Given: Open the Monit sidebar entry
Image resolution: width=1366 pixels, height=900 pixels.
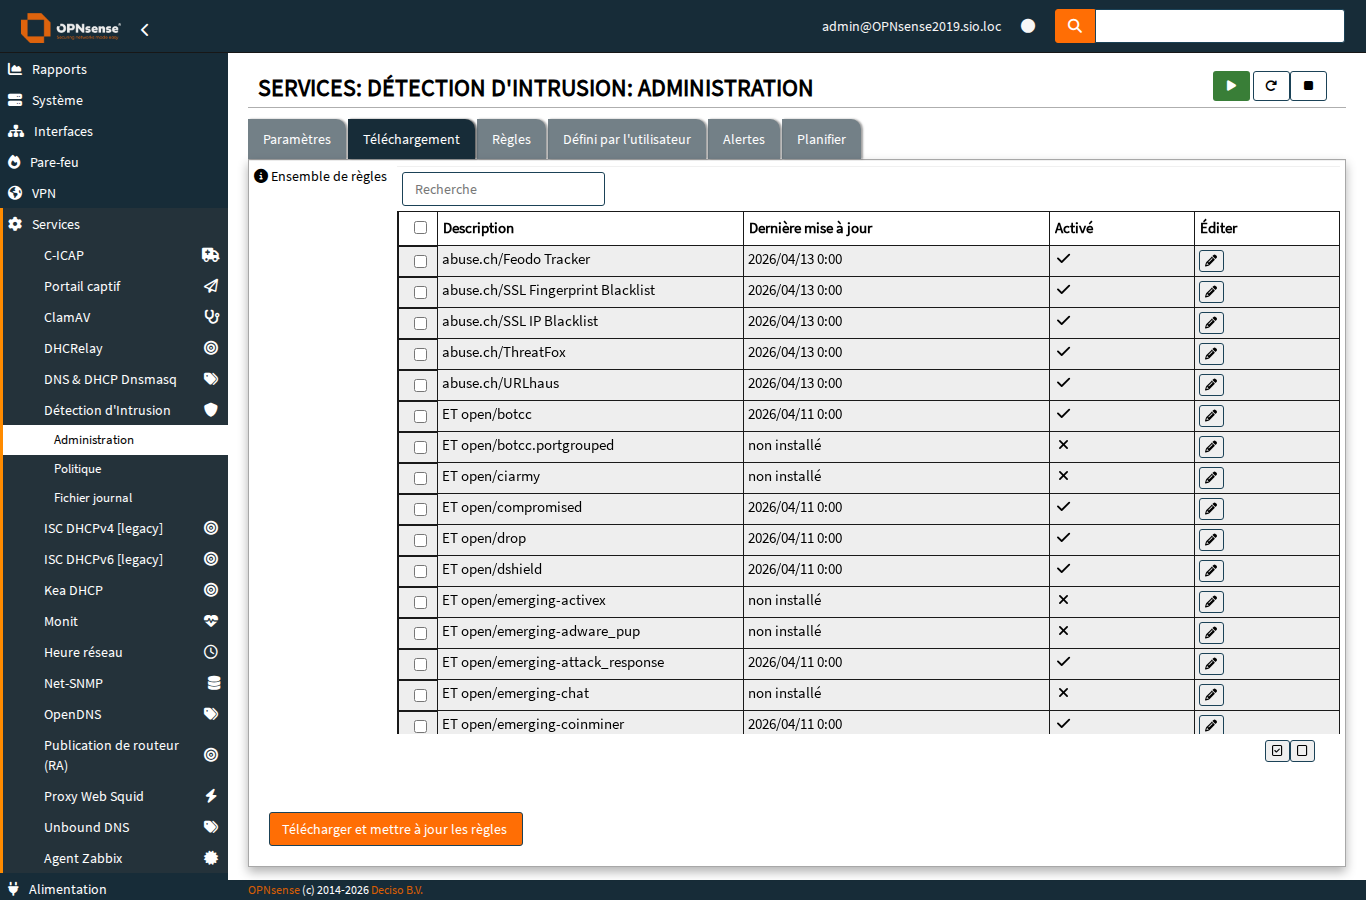Looking at the screenshot, I should click(x=116, y=621).
